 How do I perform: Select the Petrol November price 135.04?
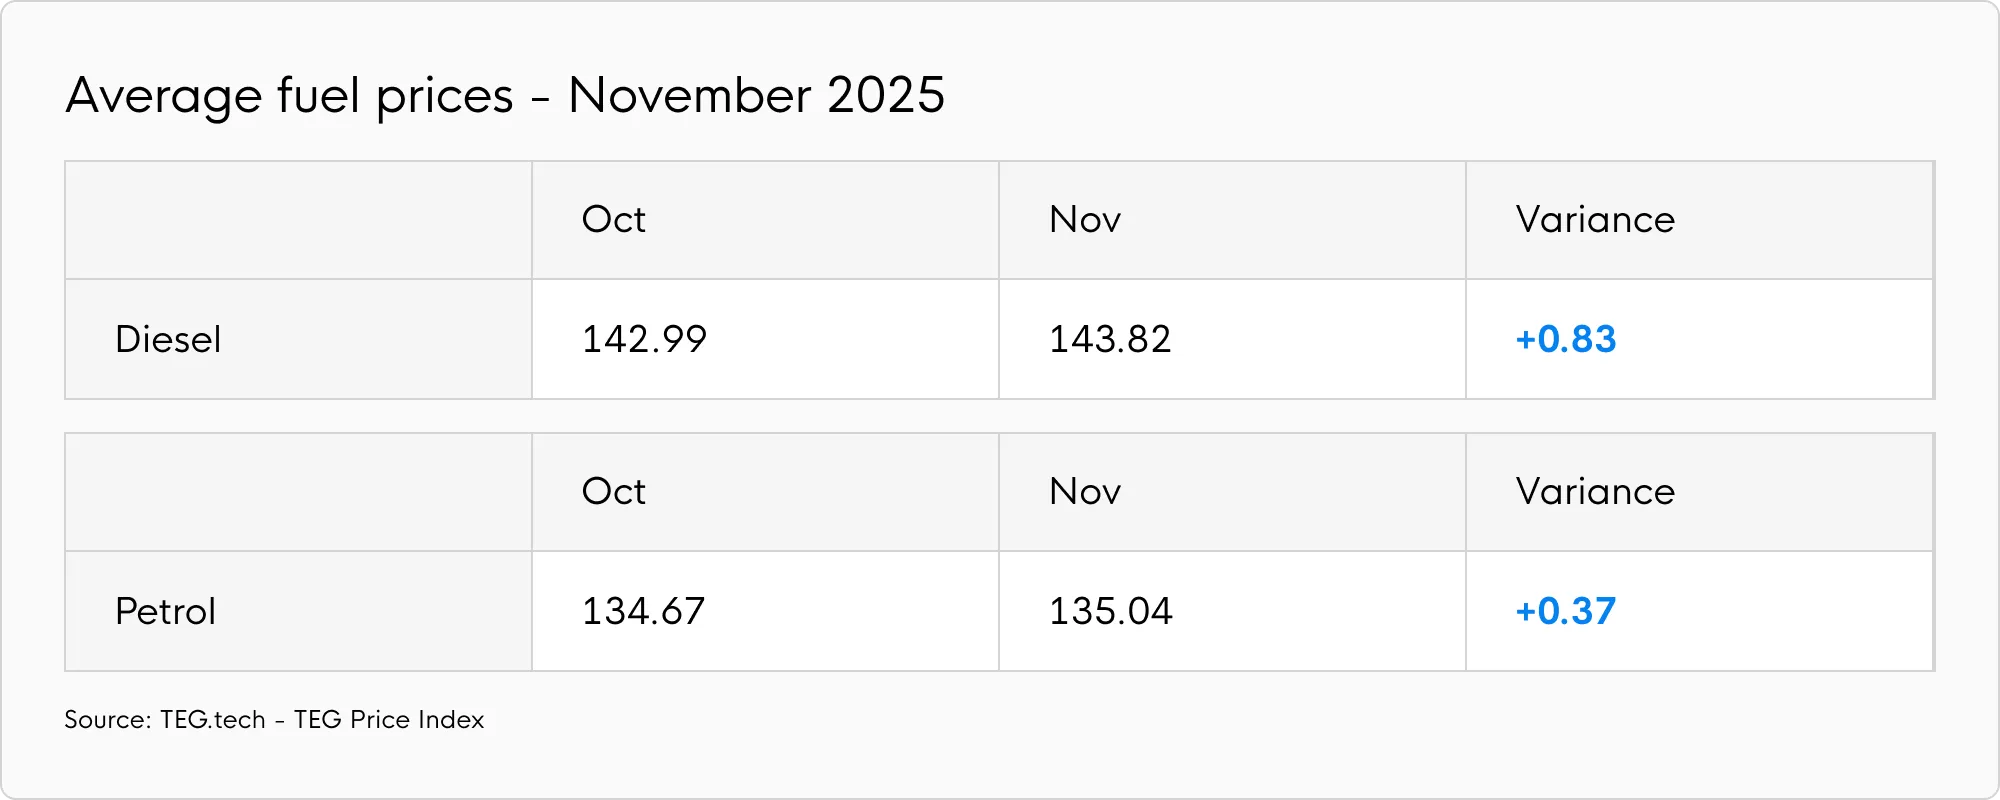(x=1110, y=612)
